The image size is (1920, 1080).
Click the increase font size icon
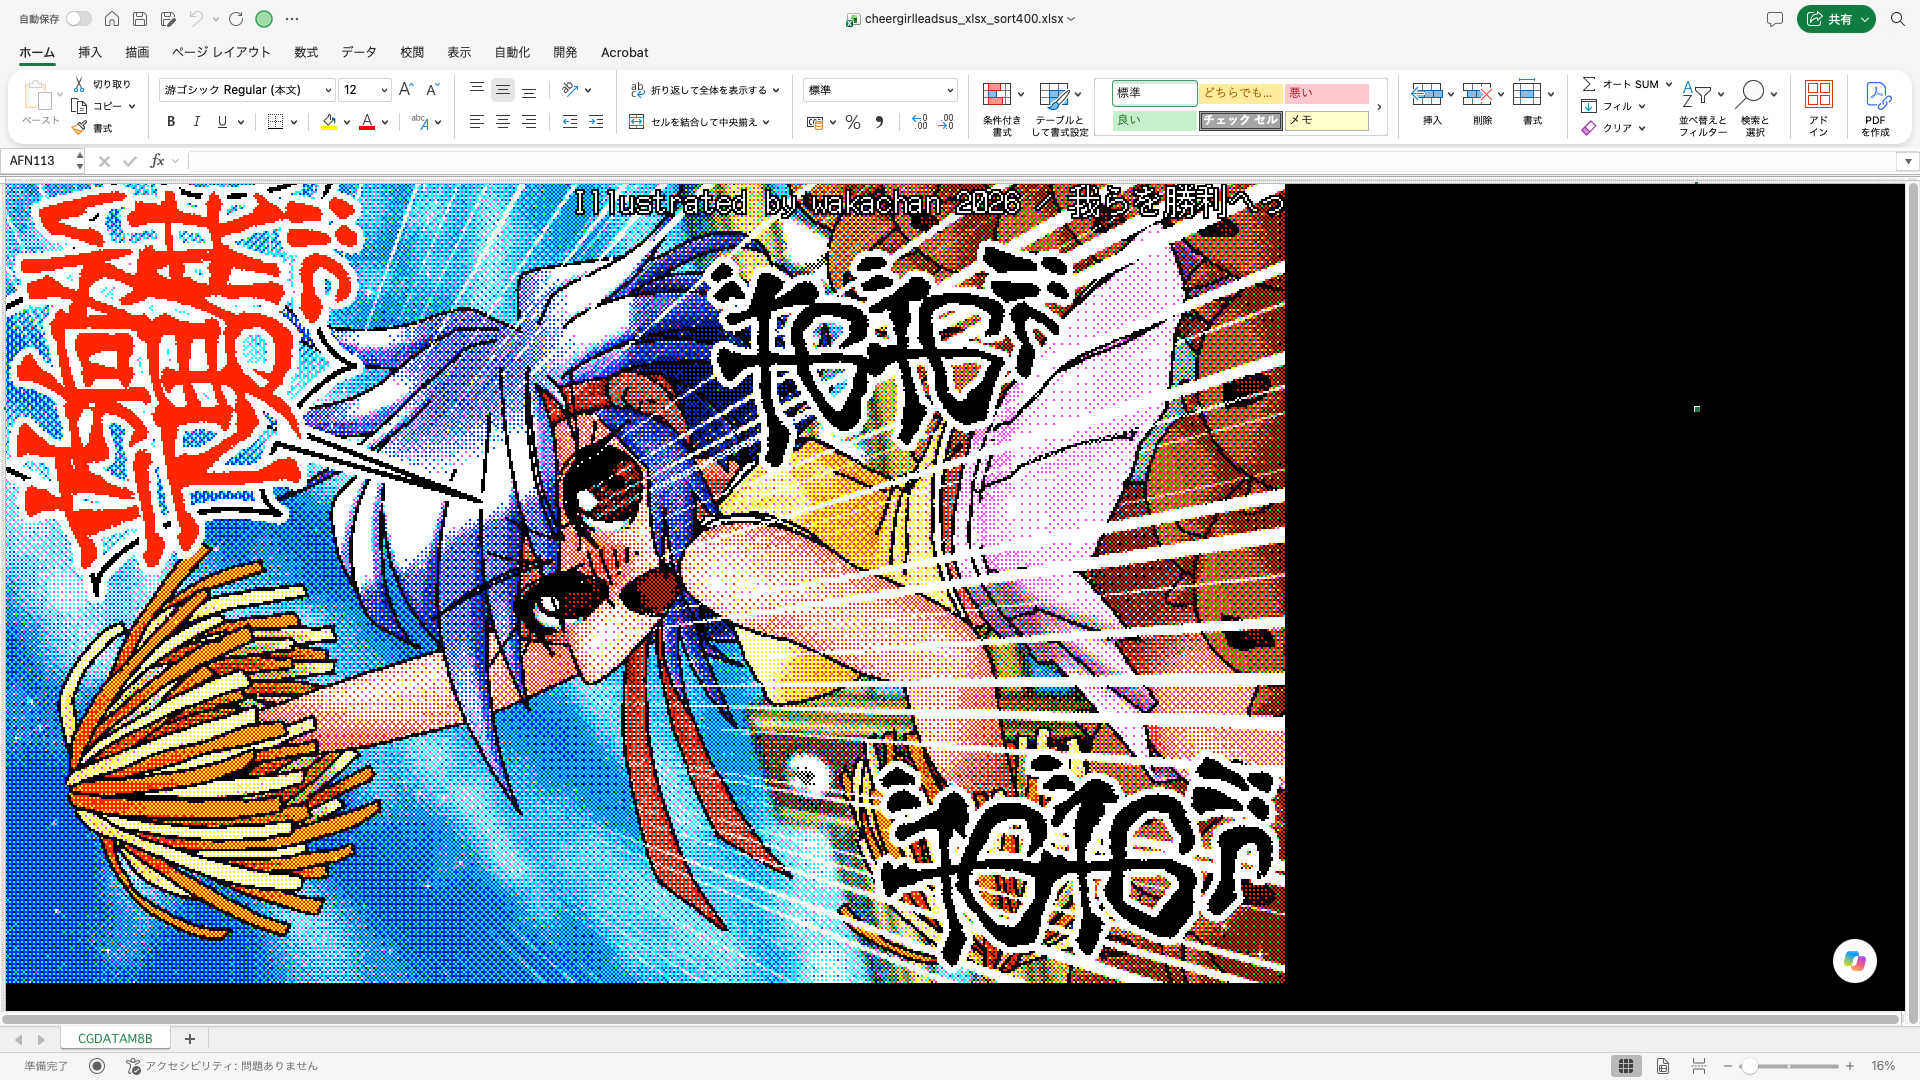[406, 89]
